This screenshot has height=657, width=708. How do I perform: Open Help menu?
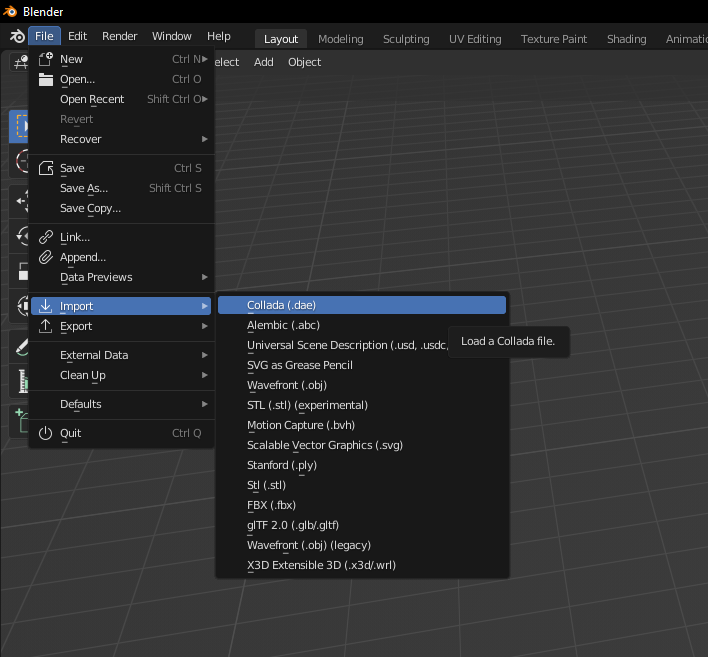coord(219,36)
